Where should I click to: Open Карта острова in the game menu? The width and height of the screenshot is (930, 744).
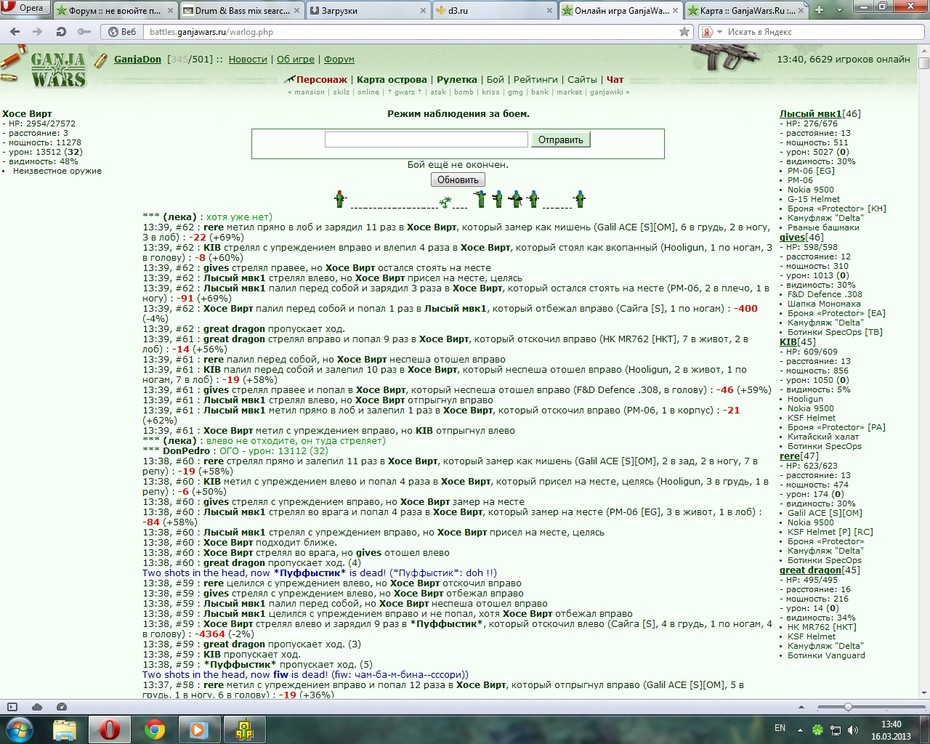point(391,80)
